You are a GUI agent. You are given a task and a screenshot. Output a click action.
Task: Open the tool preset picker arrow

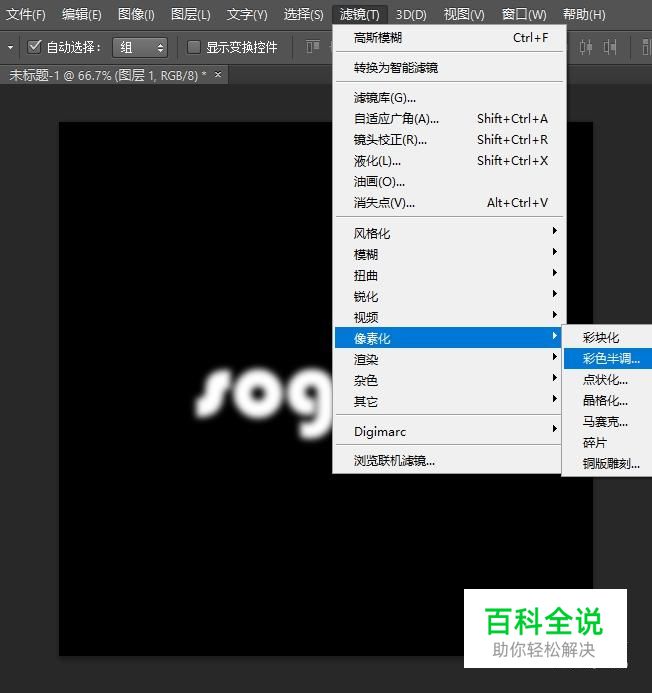coord(10,47)
